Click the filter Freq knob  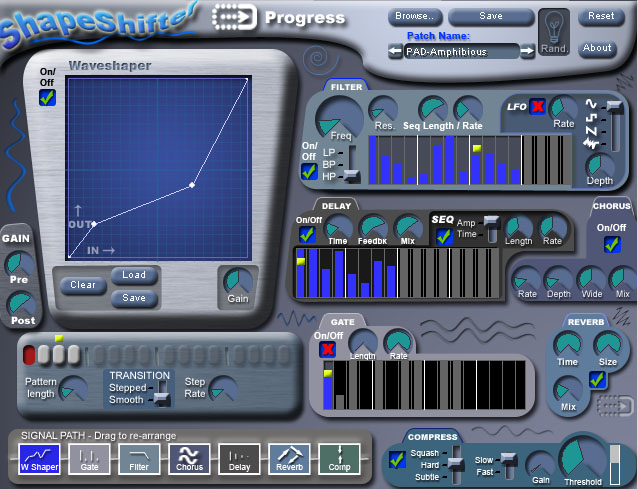(339, 119)
